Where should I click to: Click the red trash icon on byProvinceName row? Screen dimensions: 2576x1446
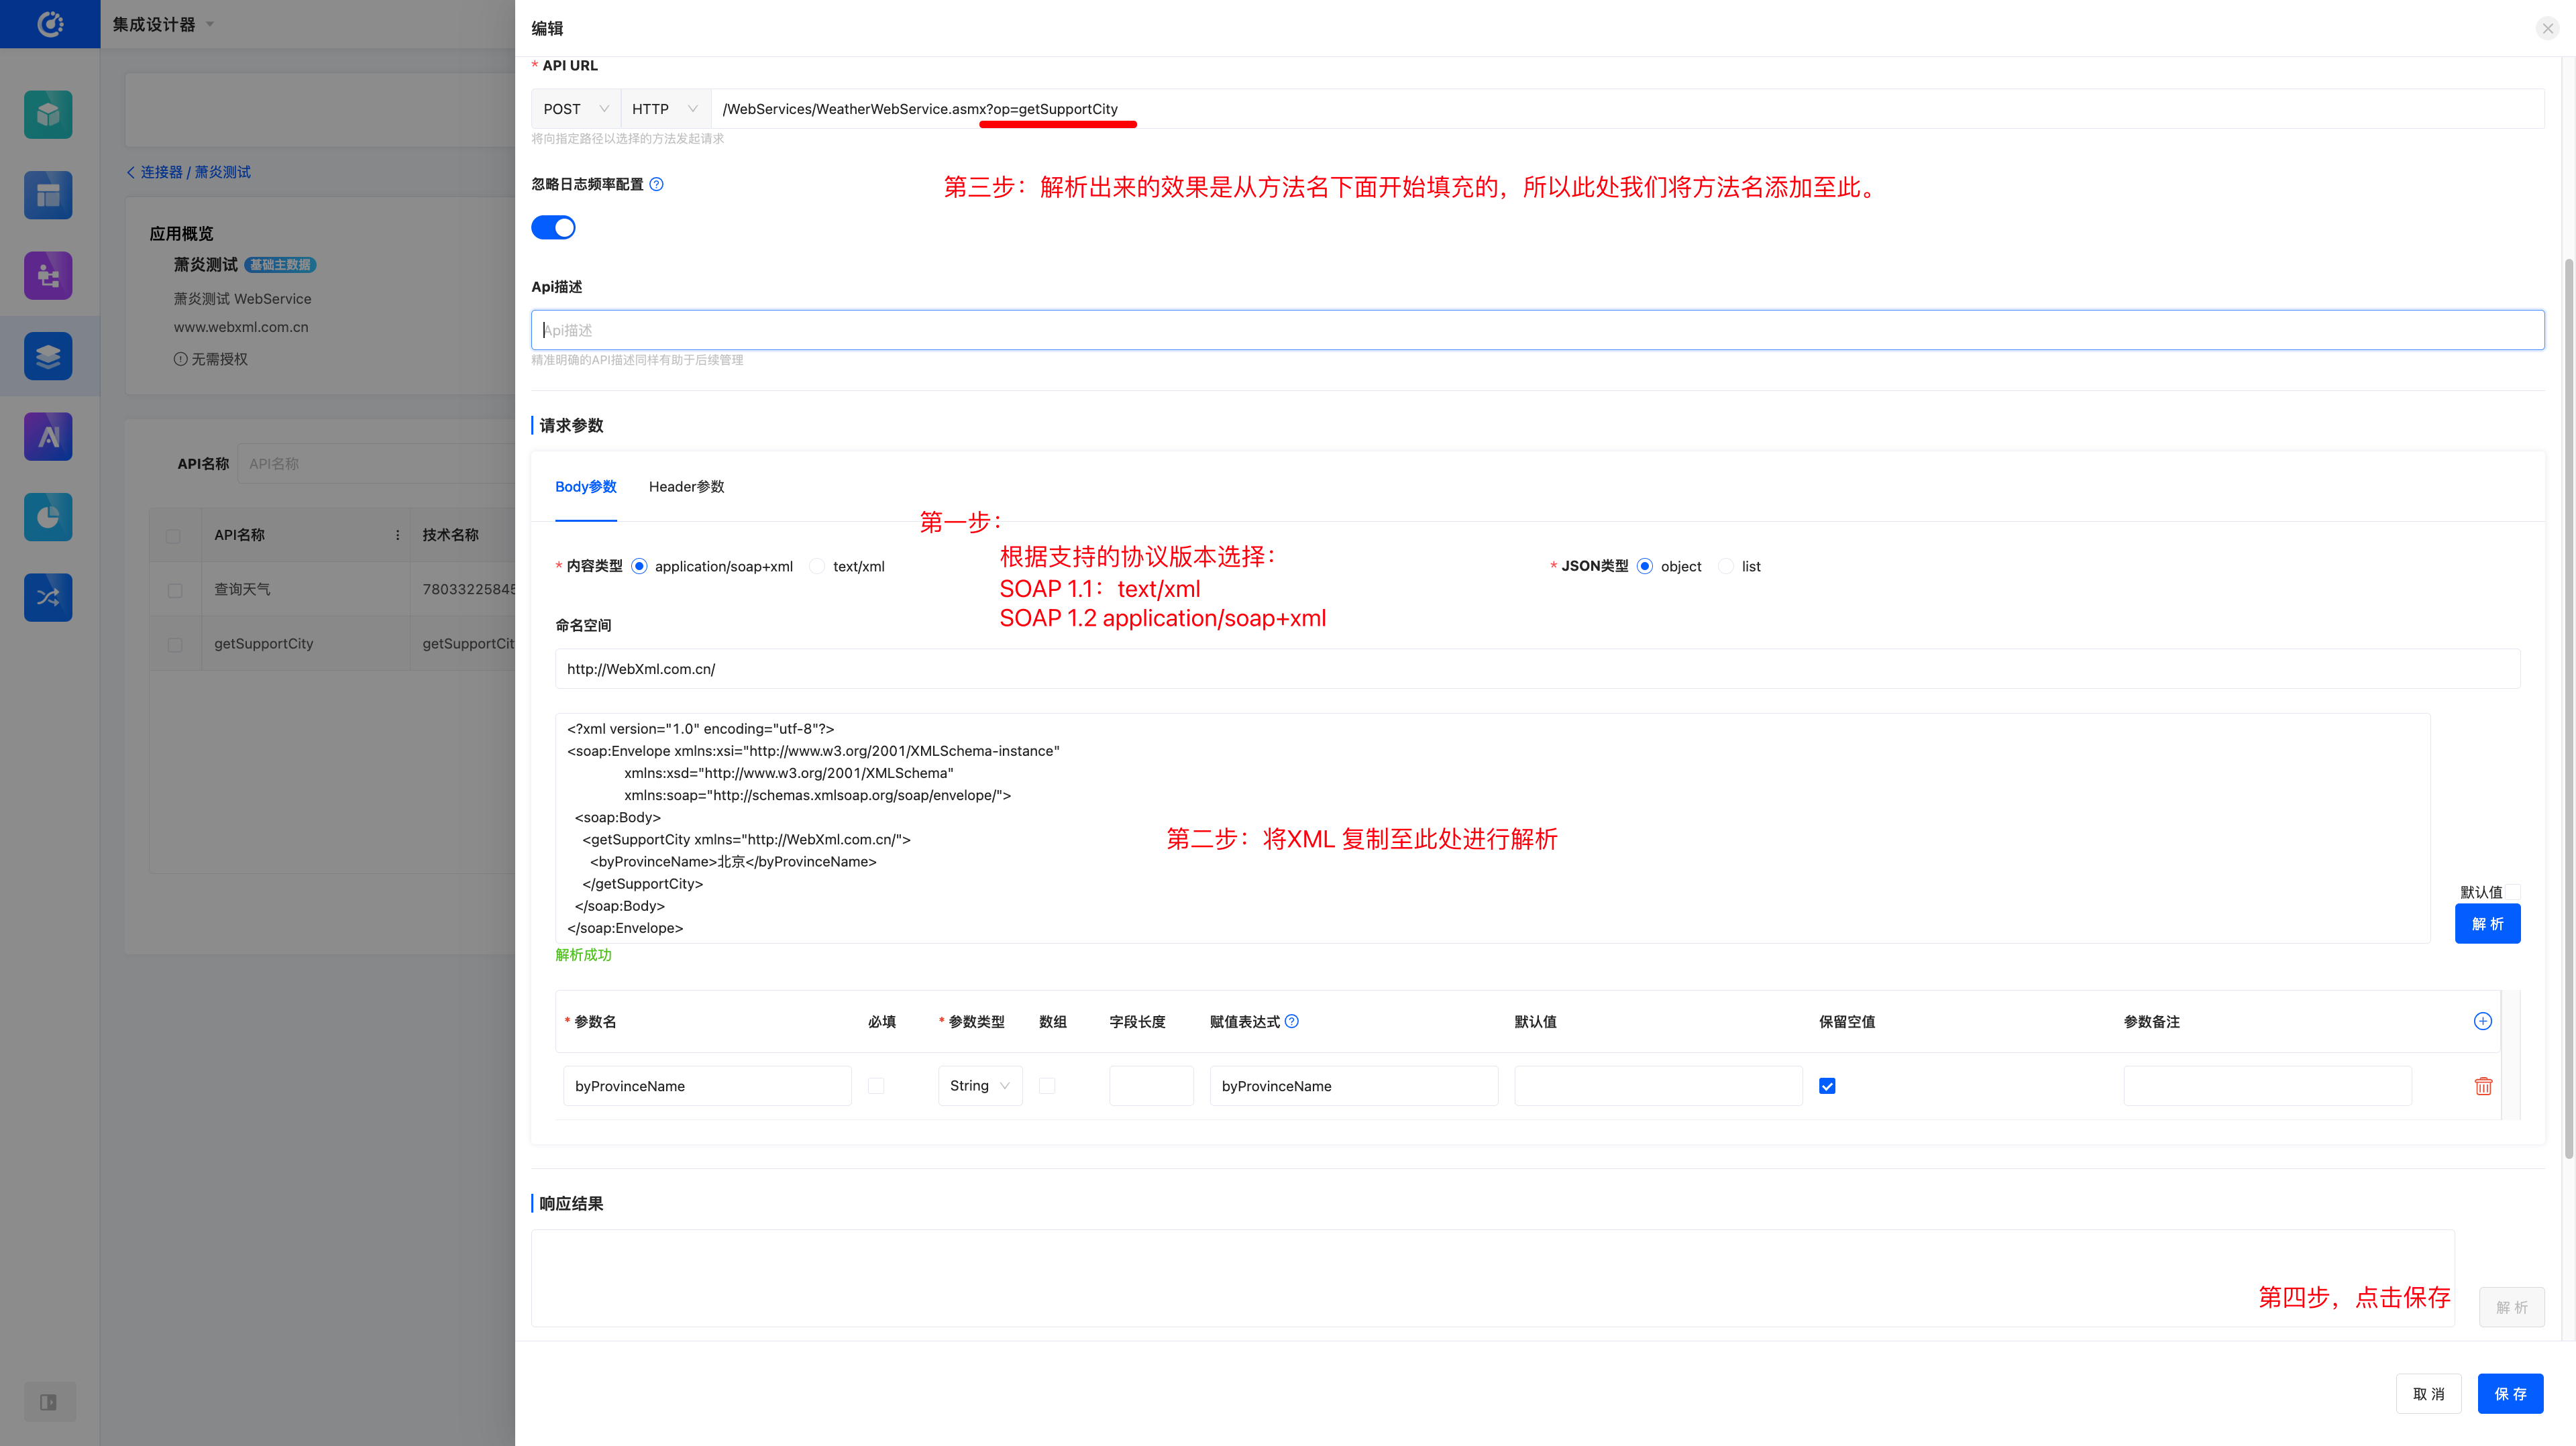[x=2482, y=1086]
